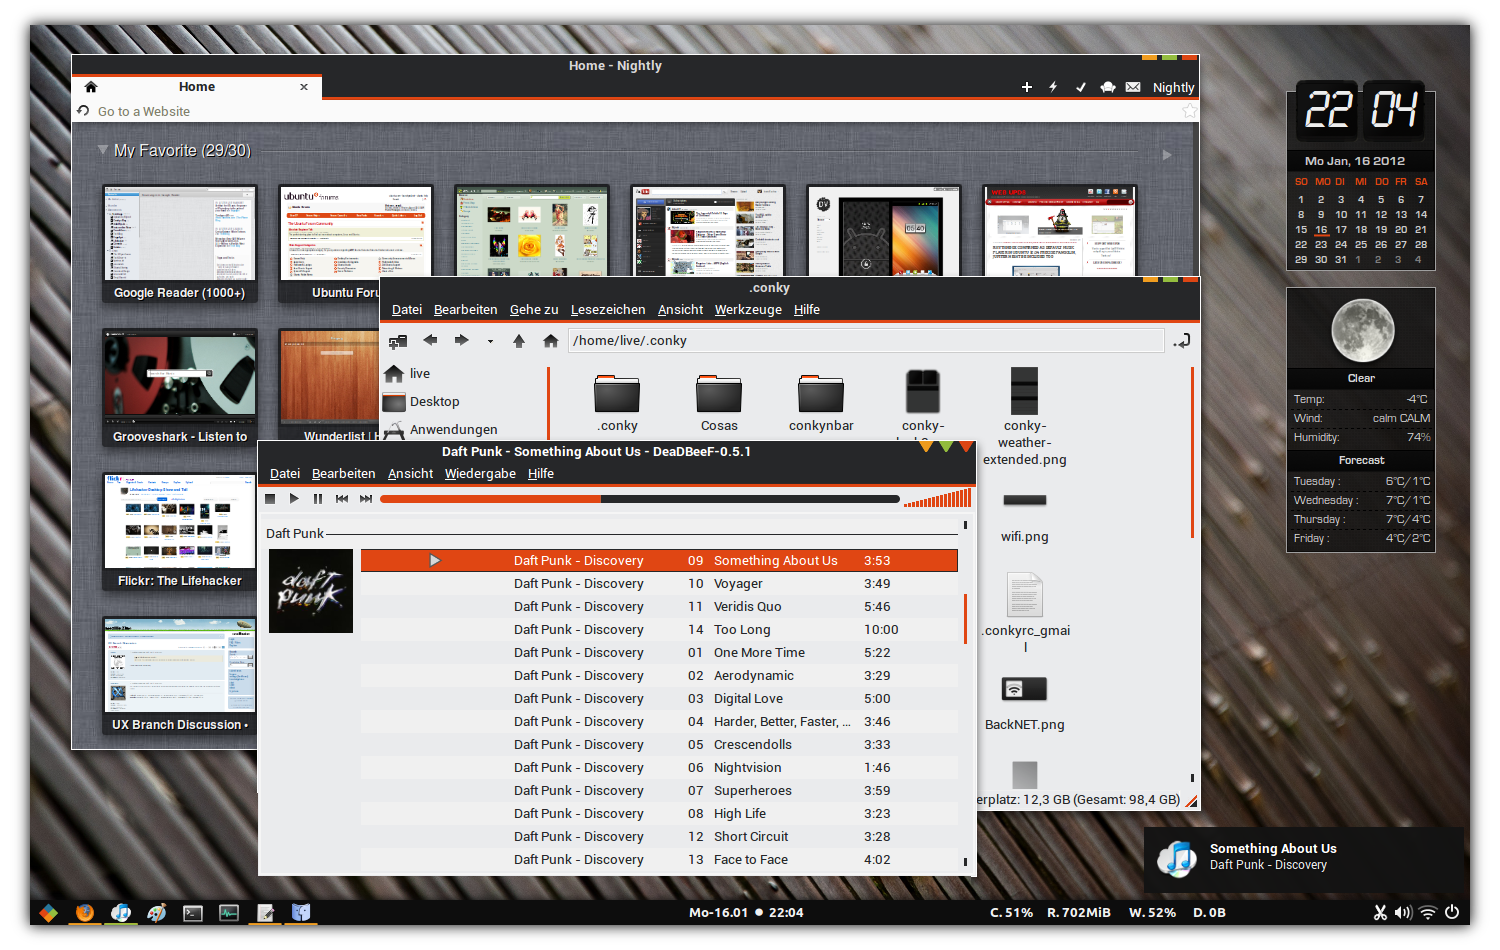Go up one folder in file manager

[519, 341]
